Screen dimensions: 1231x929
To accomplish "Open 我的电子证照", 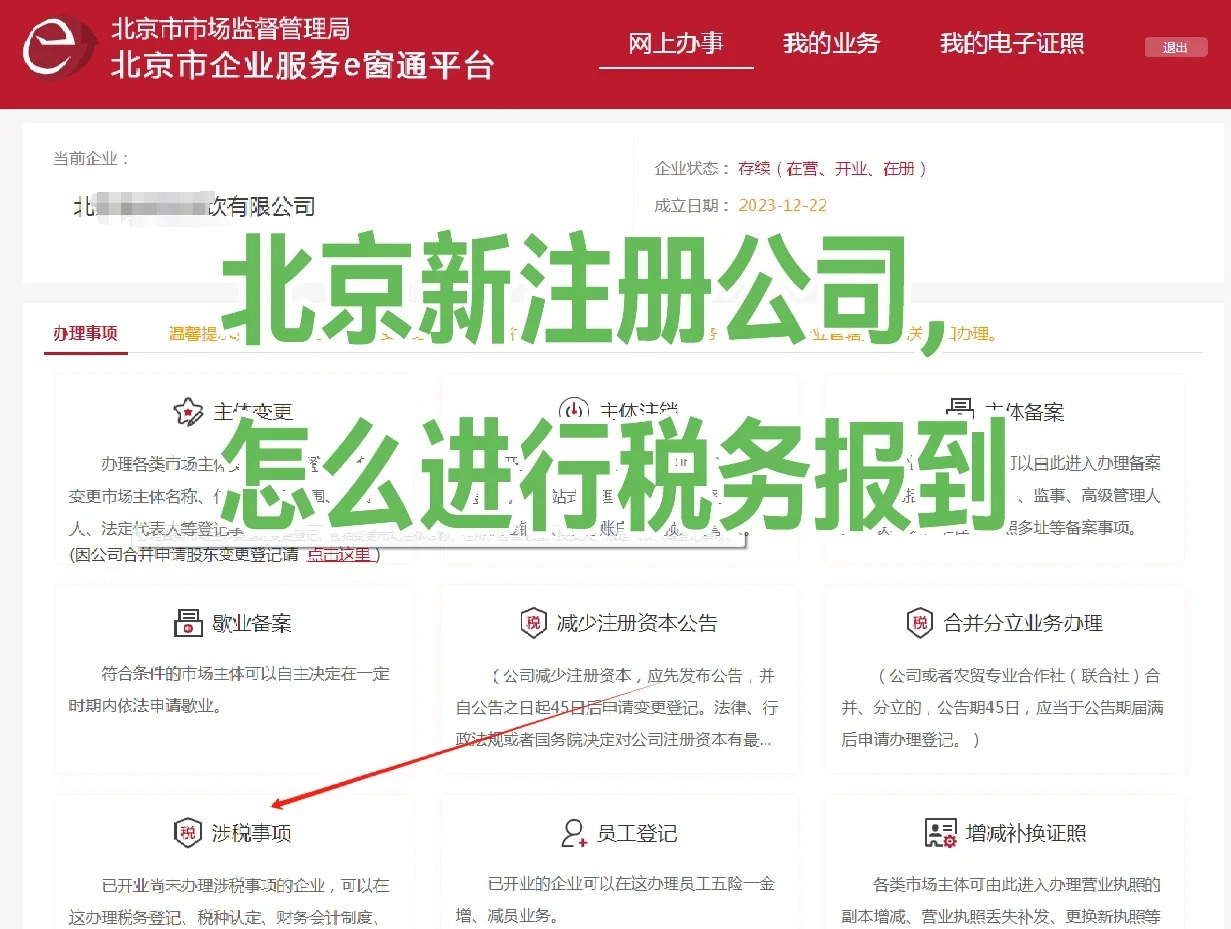I will coord(1011,44).
